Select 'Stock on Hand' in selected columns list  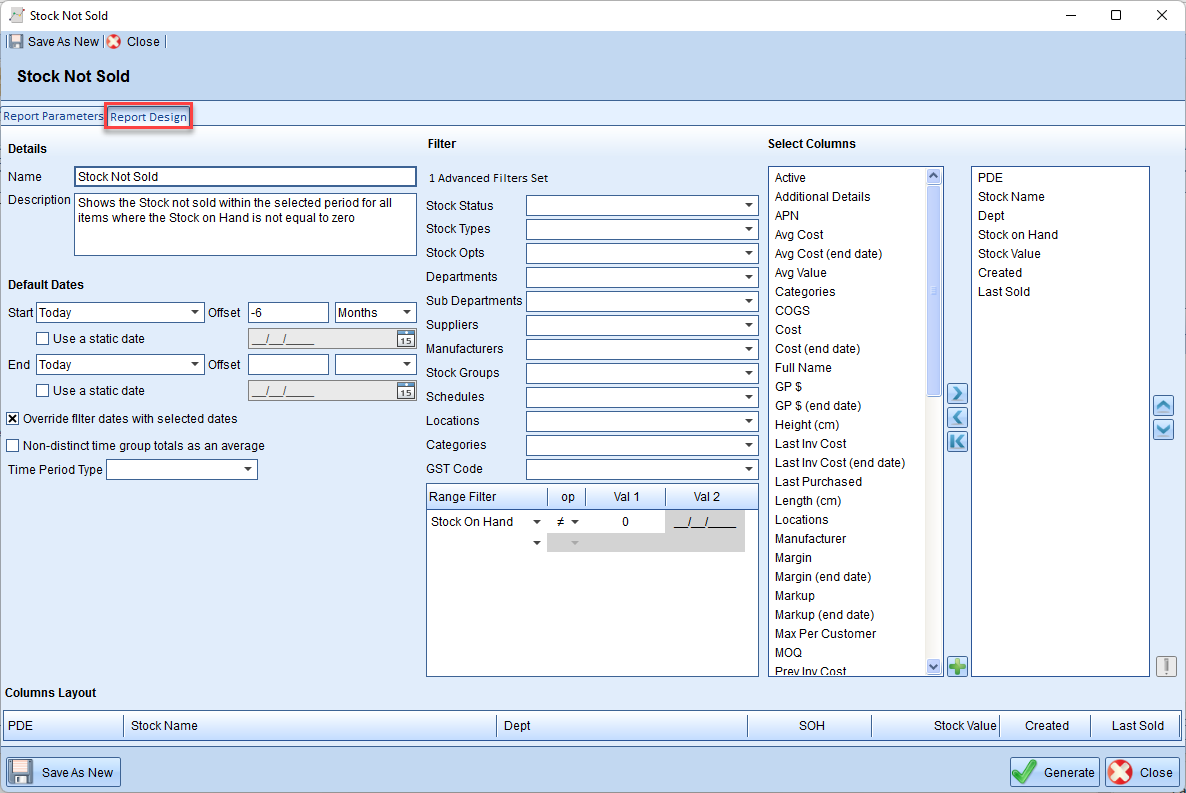click(x=1018, y=235)
